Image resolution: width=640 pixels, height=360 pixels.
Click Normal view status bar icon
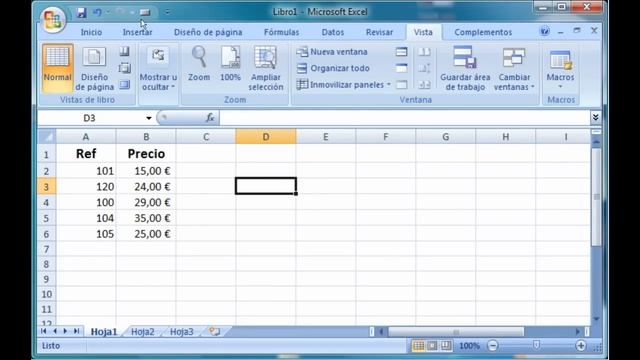pos(418,346)
